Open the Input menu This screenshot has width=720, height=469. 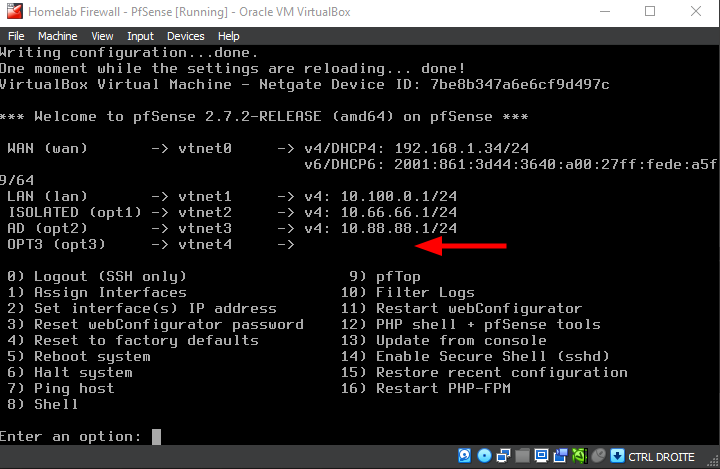(x=140, y=36)
